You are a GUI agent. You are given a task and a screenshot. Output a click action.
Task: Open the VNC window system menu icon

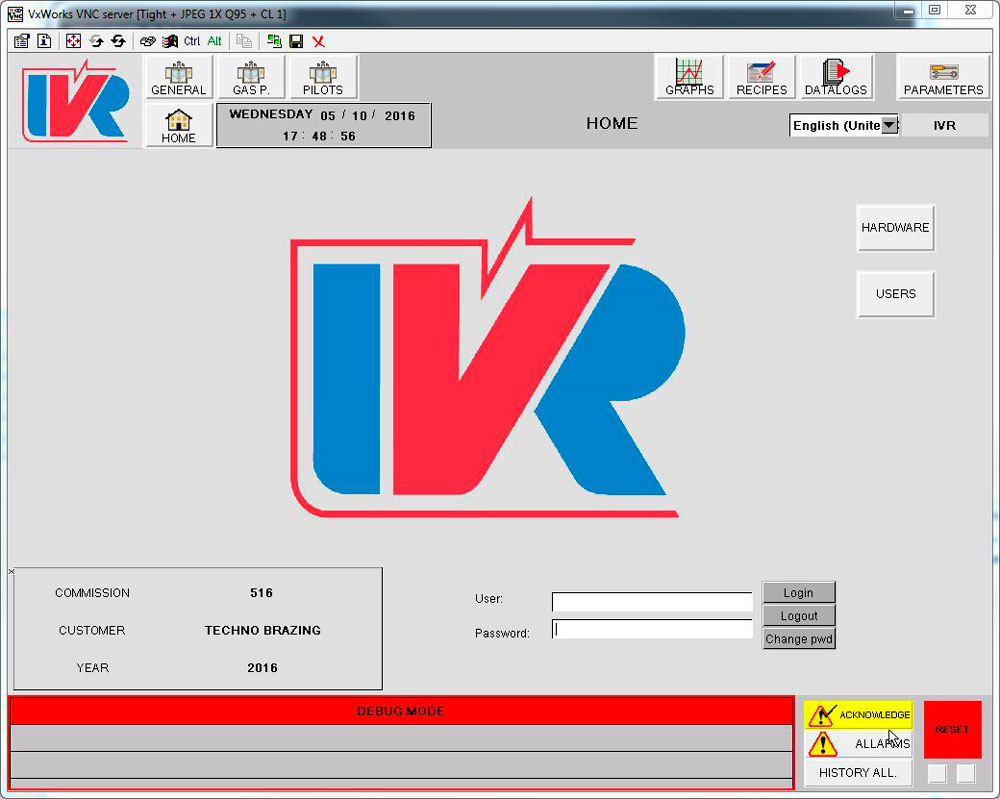(x=15, y=13)
